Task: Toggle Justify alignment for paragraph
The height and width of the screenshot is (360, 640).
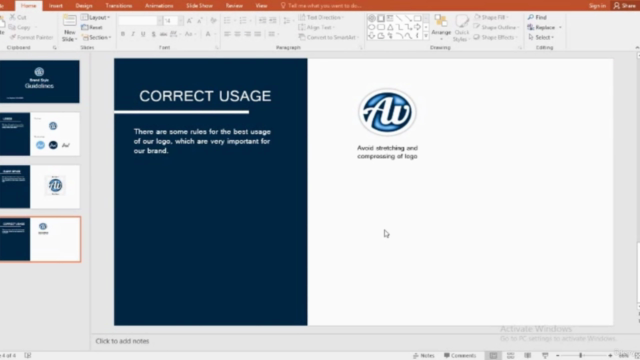Action: (x=258, y=34)
